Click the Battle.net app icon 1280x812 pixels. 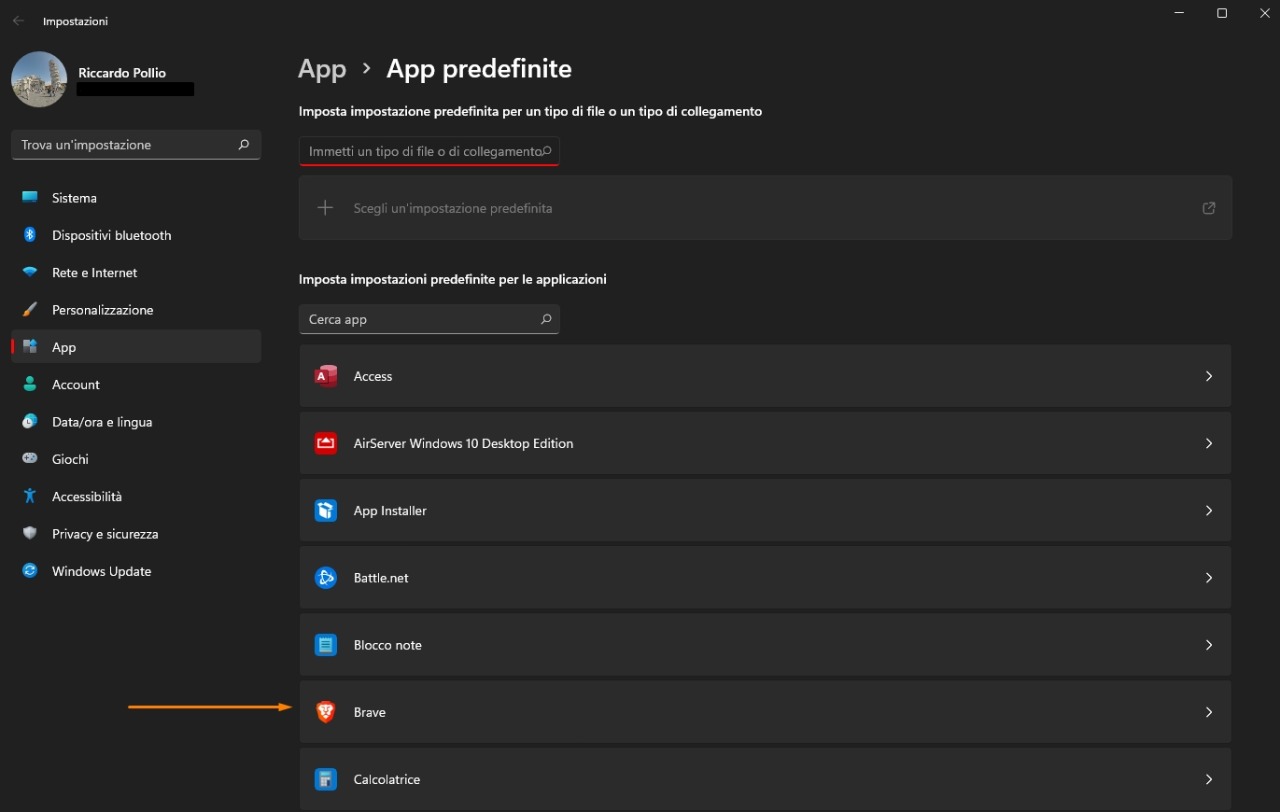click(x=326, y=578)
